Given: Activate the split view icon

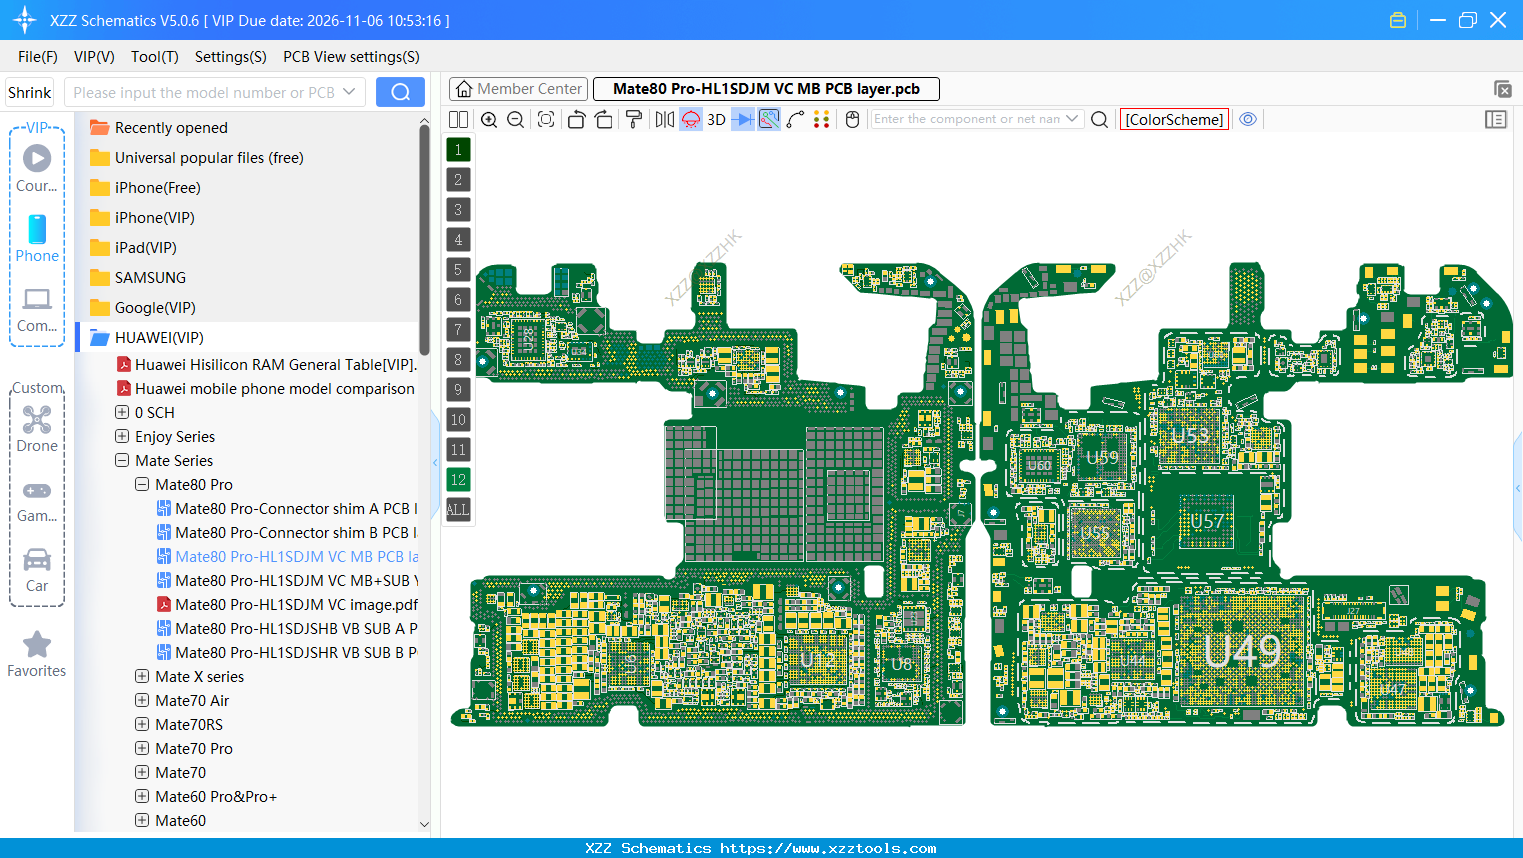Looking at the screenshot, I should [x=458, y=119].
